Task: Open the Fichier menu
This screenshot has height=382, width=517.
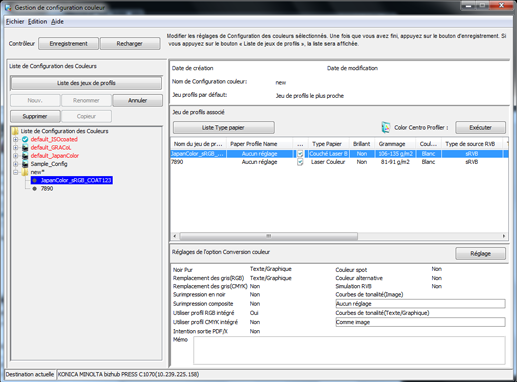Action: (15, 22)
